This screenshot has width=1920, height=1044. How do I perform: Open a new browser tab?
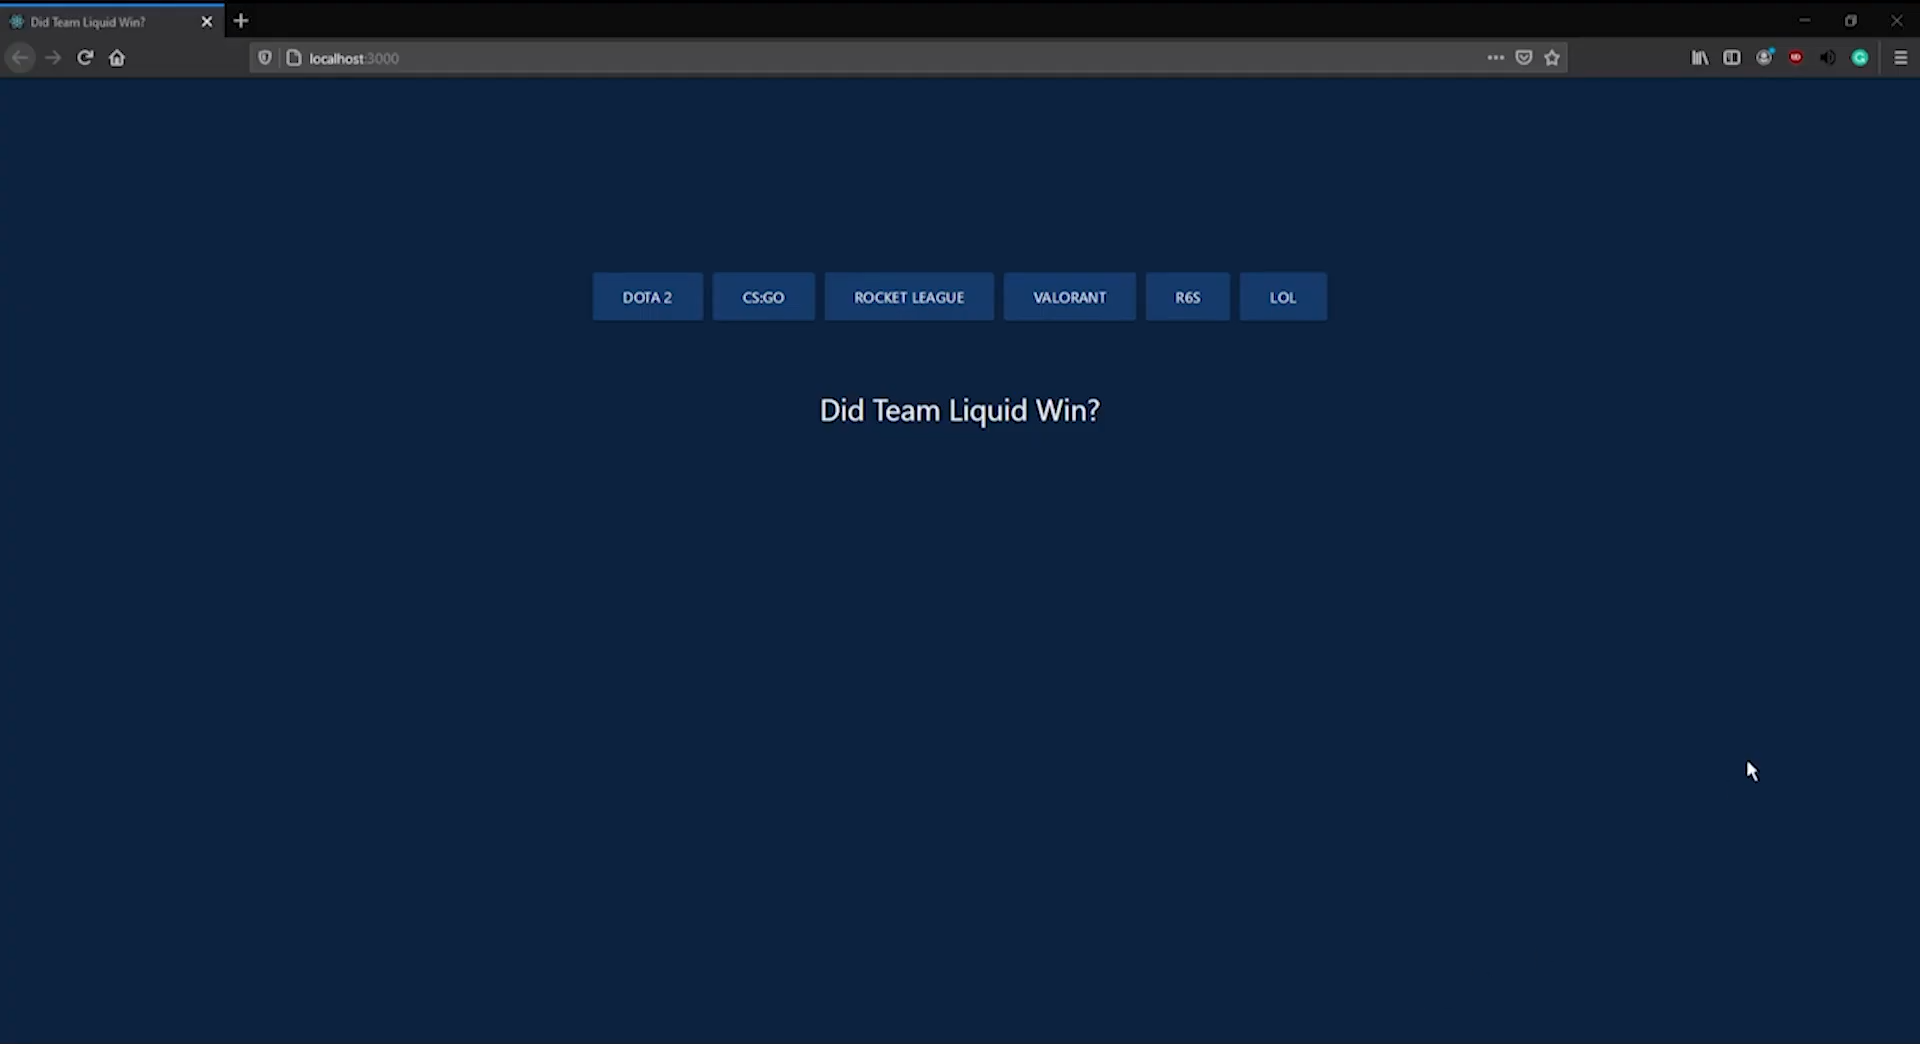(241, 21)
